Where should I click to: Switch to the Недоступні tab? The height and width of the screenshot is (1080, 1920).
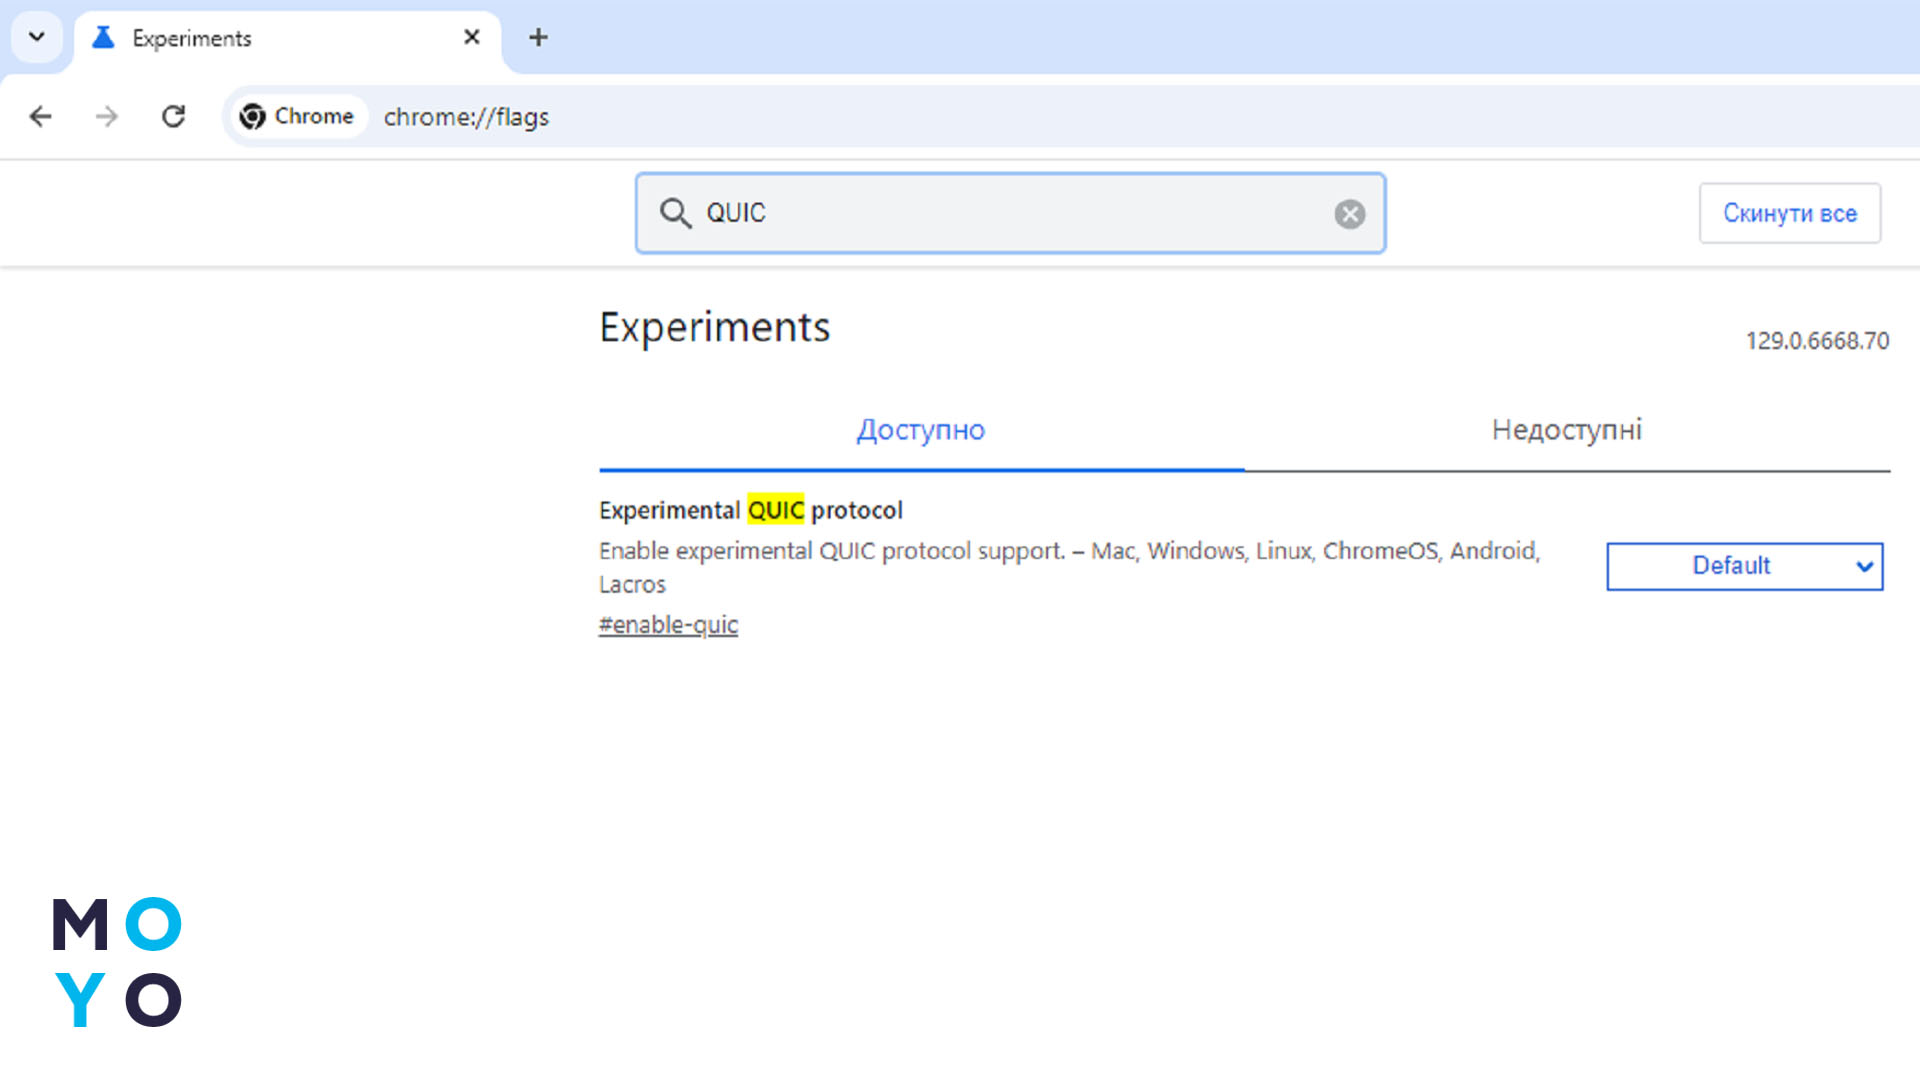tap(1567, 430)
